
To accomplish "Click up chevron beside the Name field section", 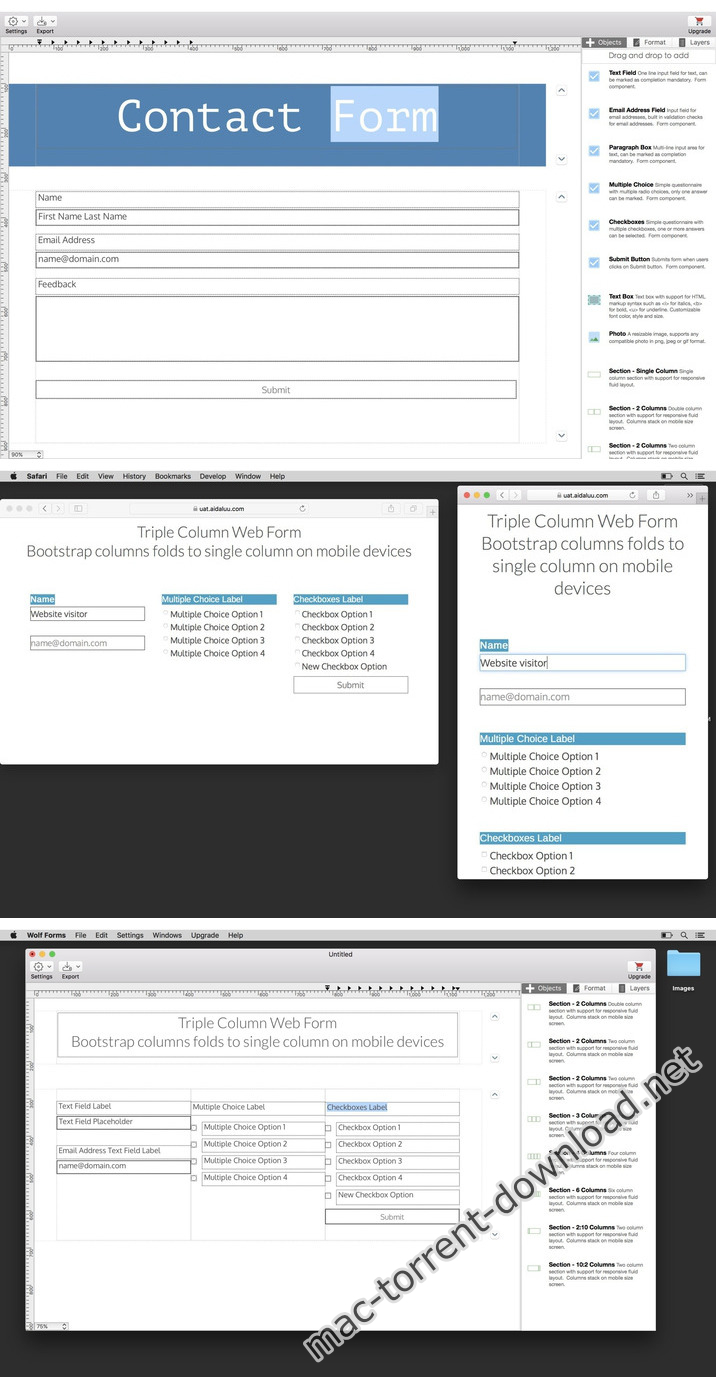I will 561,197.
